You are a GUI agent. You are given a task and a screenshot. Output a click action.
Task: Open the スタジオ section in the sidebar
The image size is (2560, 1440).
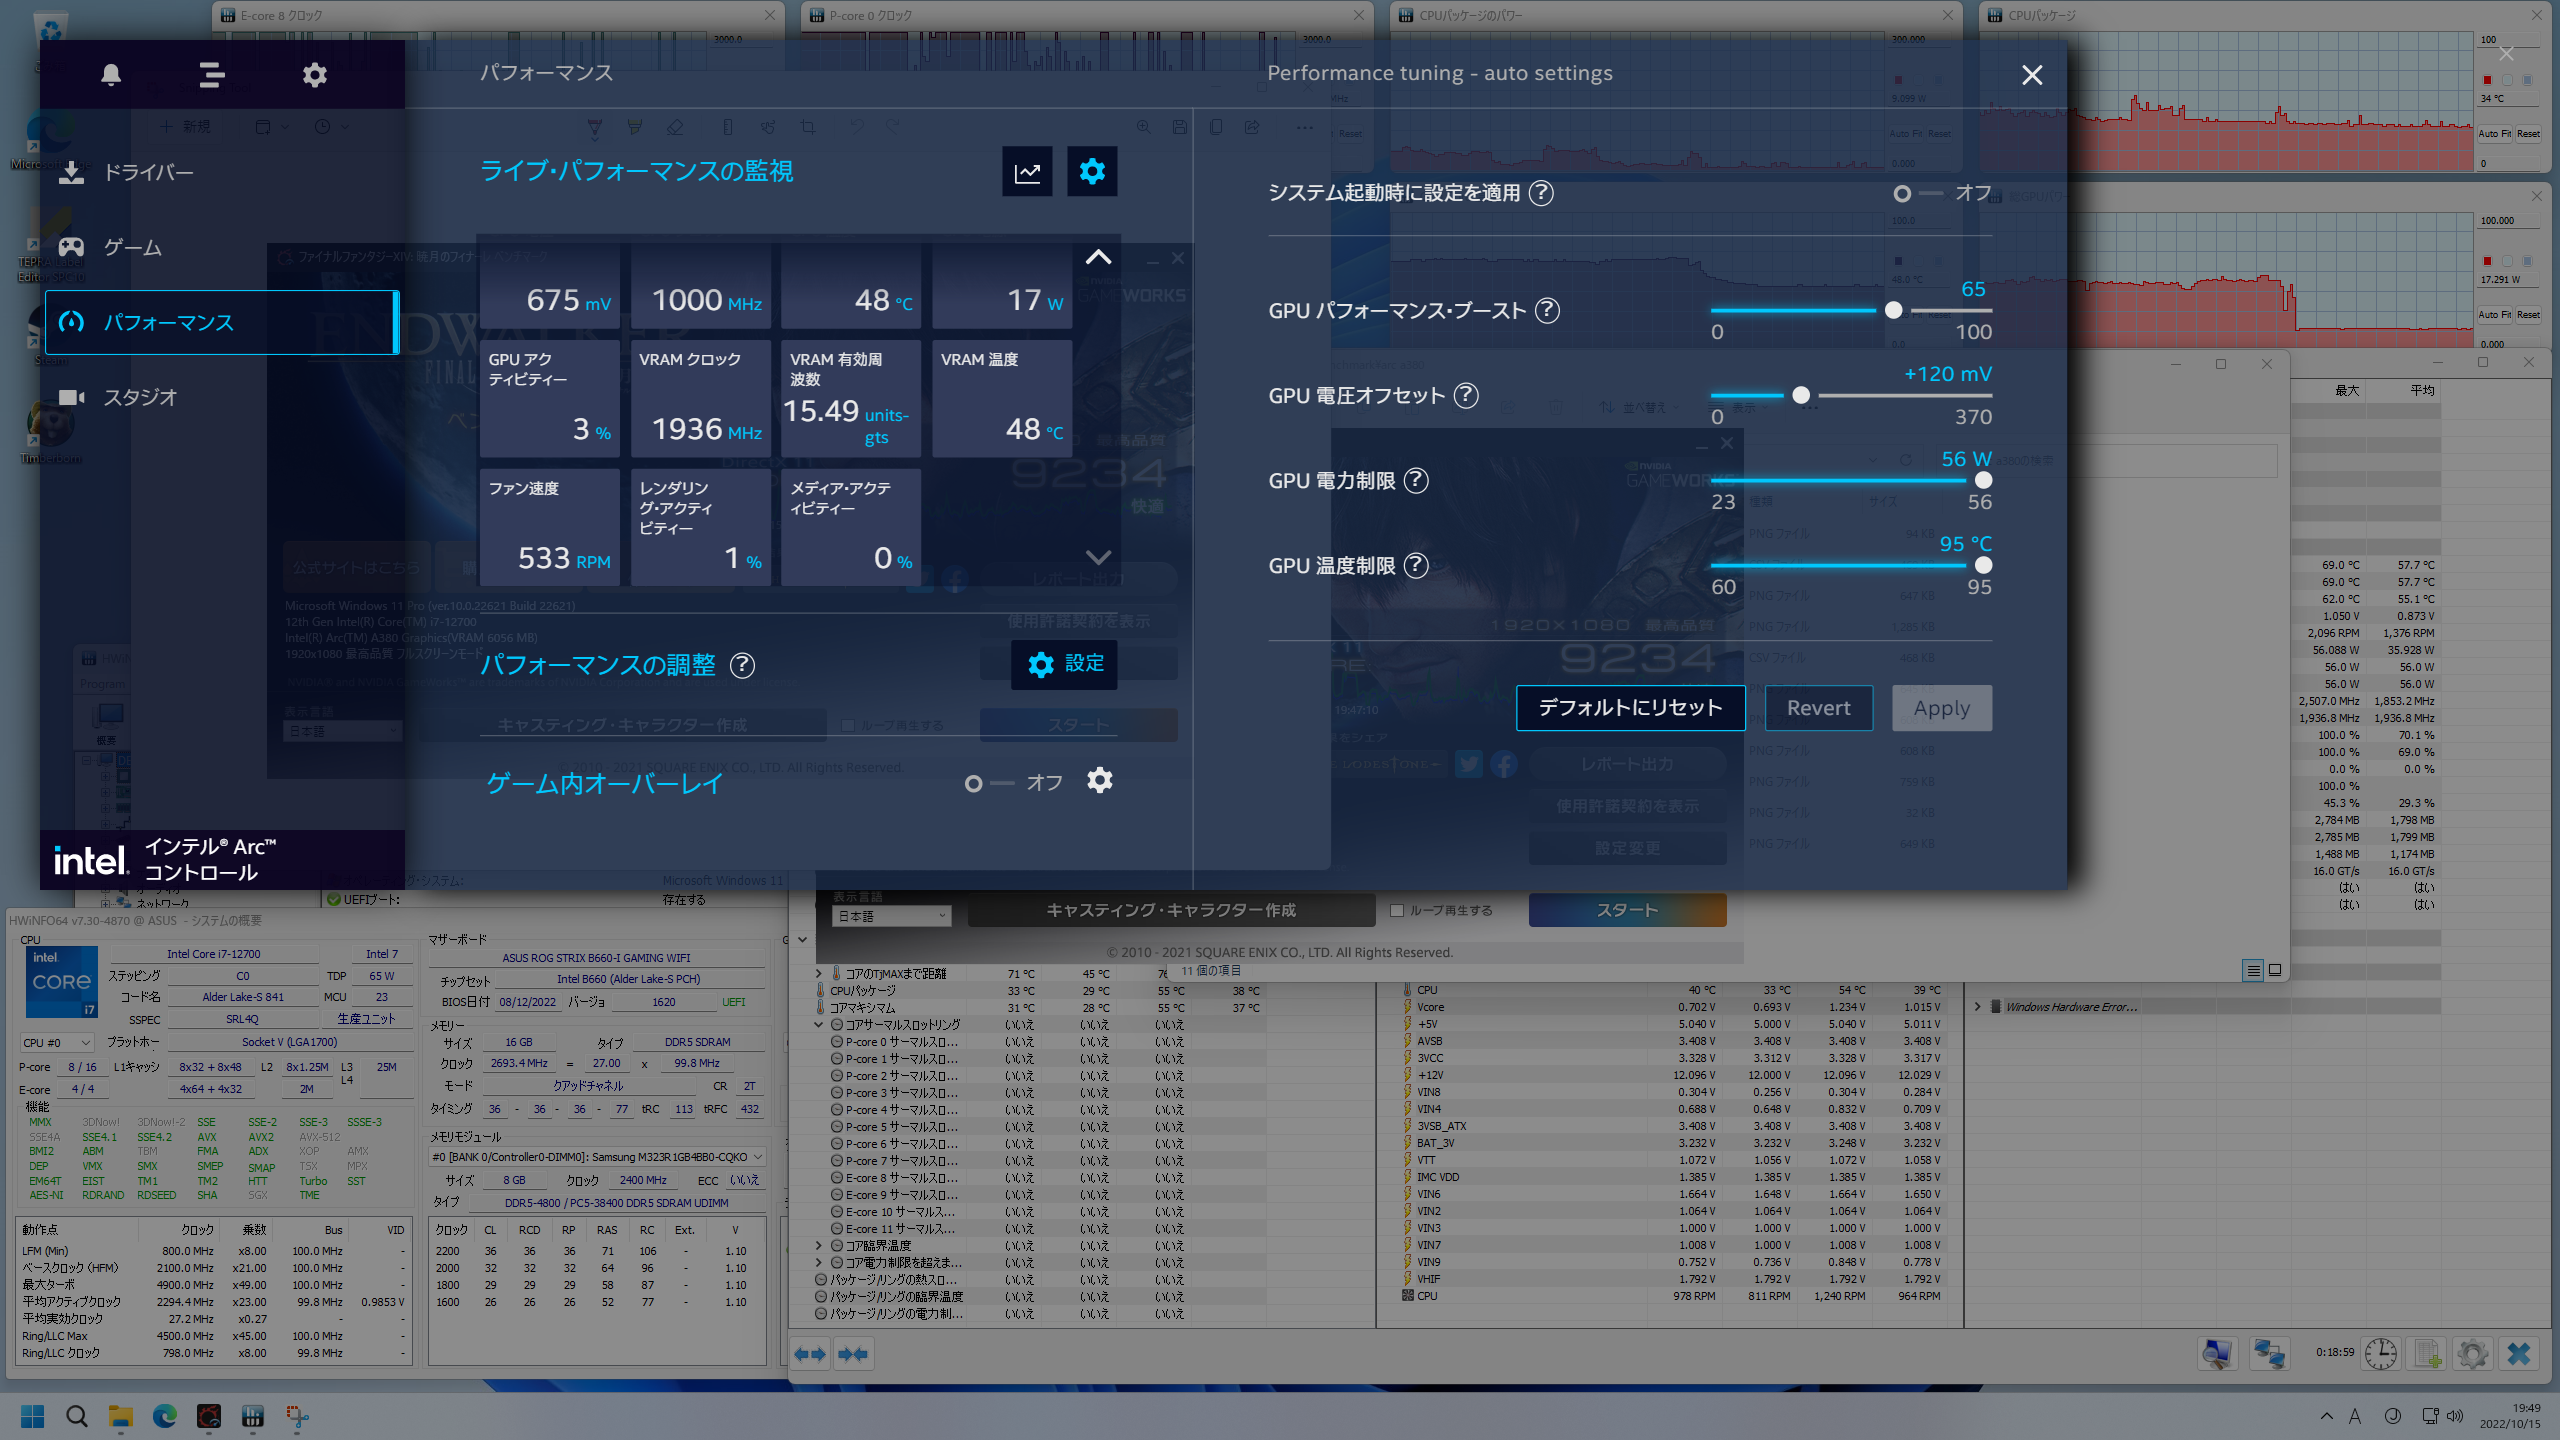(x=222, y=397)
